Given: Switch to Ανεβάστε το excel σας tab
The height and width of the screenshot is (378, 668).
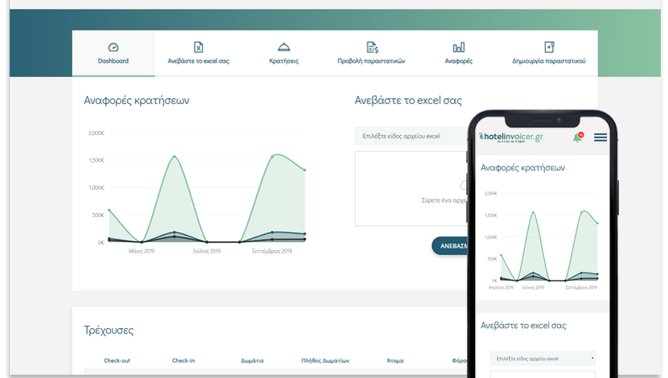Looking at the screenshot, I should pos(199,53).
